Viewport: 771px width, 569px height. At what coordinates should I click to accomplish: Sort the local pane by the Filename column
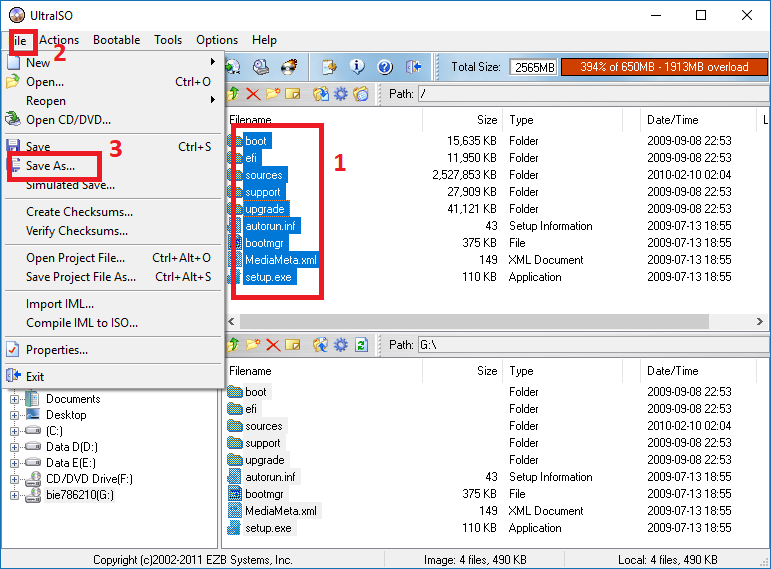pyautogui.click(x=324, y=371)
